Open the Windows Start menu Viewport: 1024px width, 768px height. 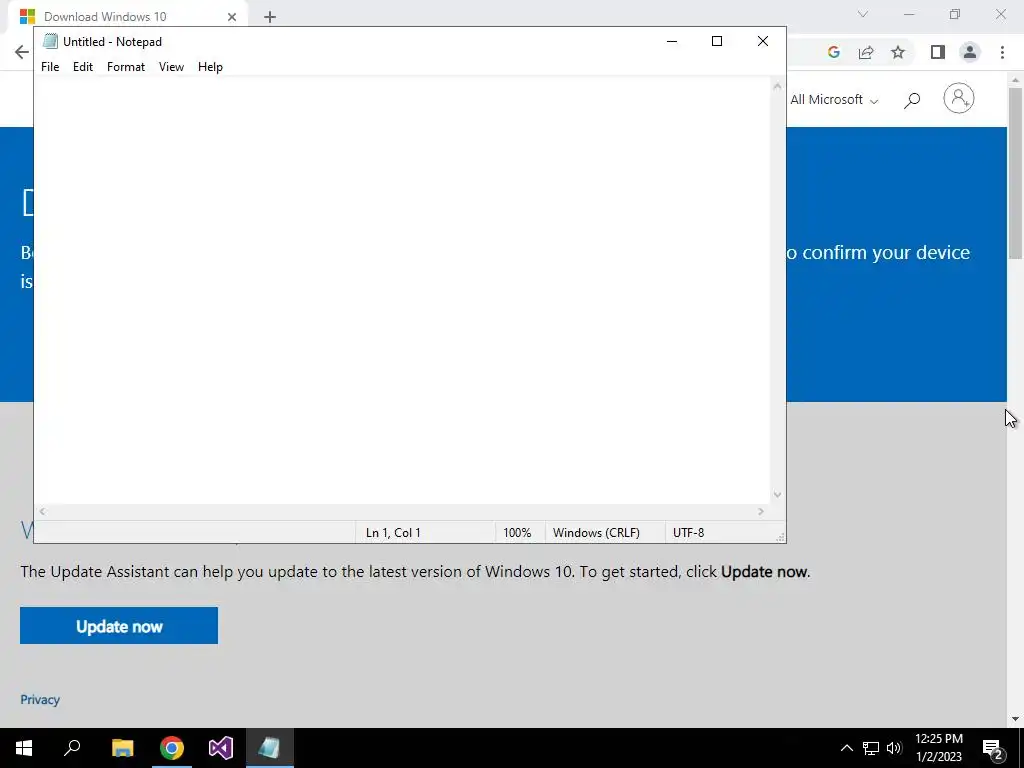click(x=24, y=748)
